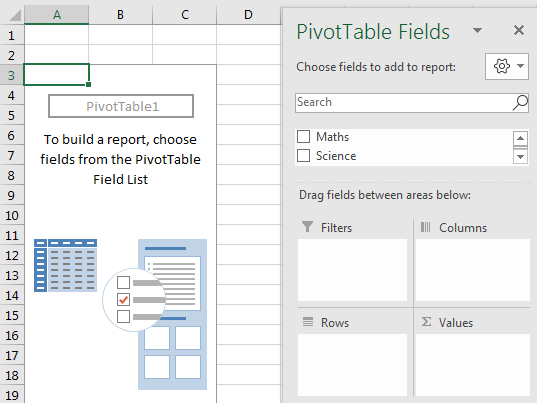Open the PivotTable Fields task pane options arrow
Screen dimensions: 539x403
(x=477, y=31)
